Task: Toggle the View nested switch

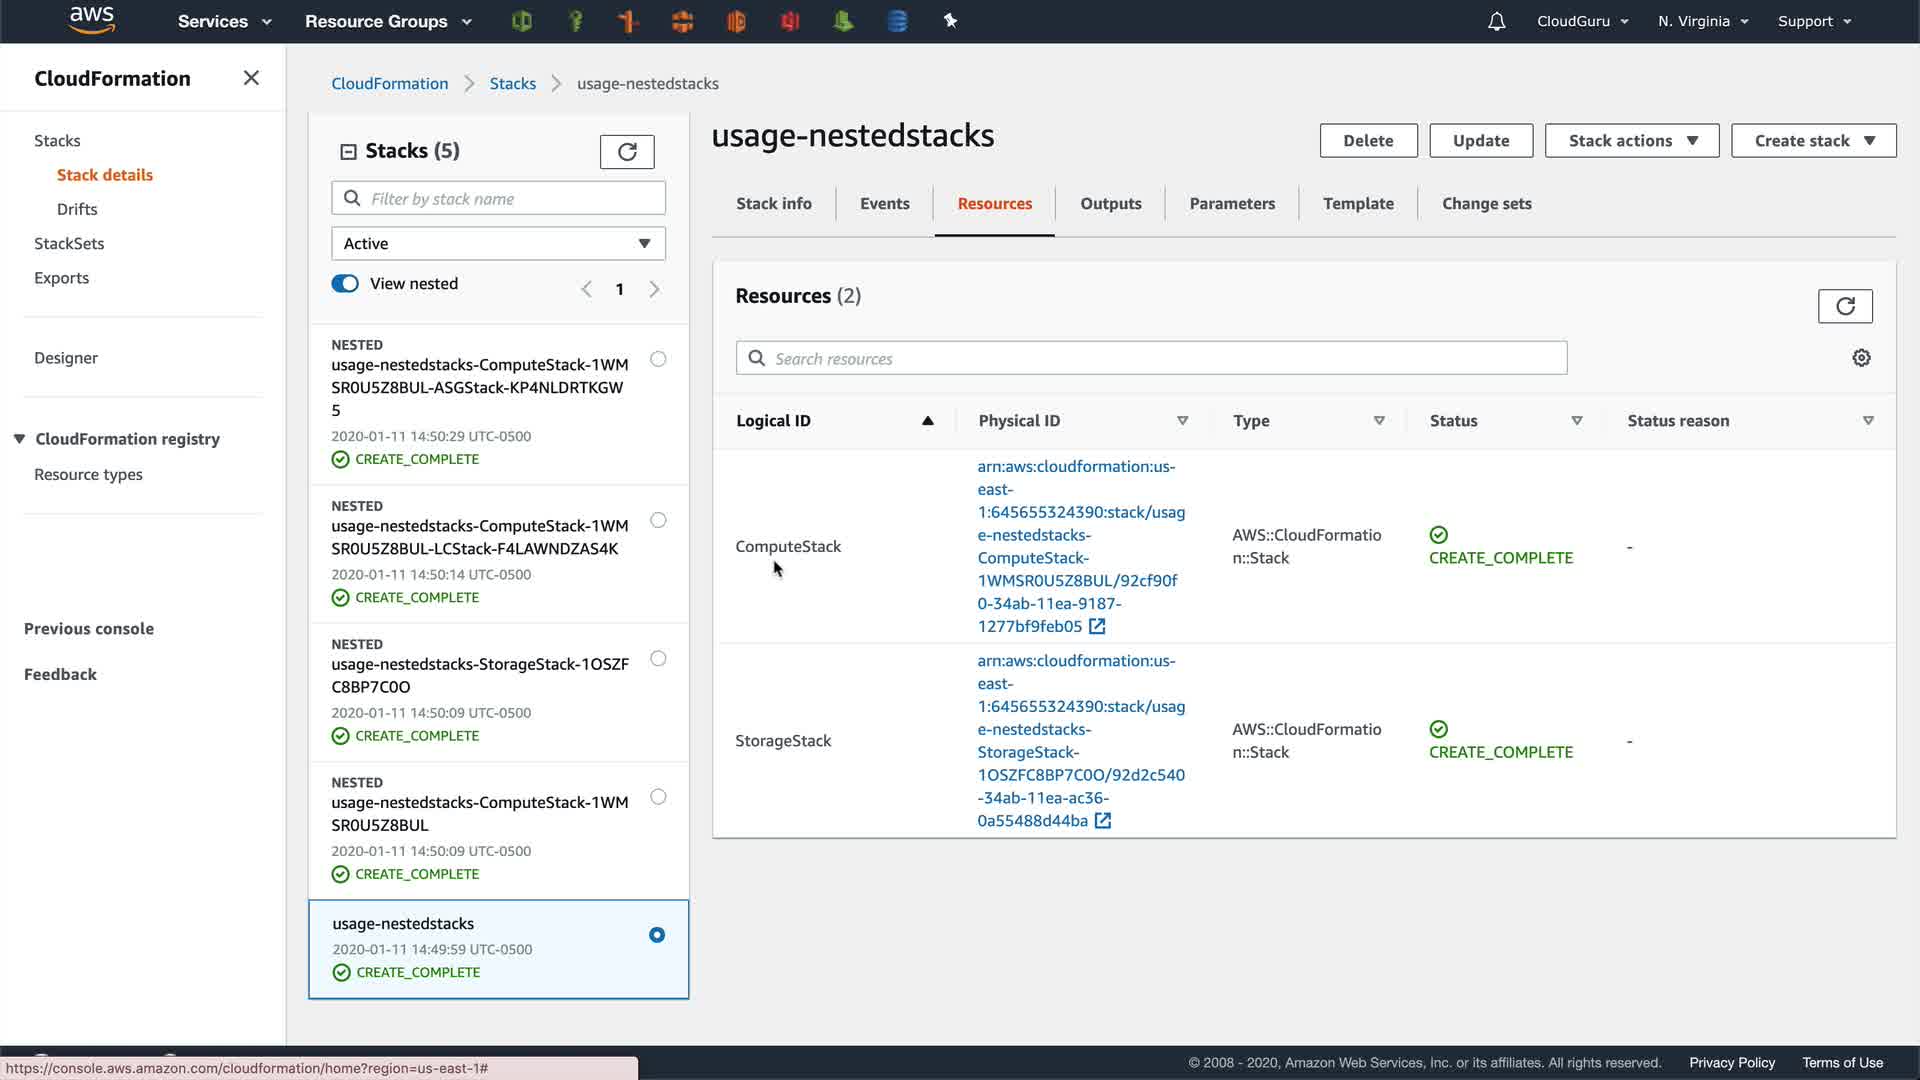Action: tap(345, 284)
